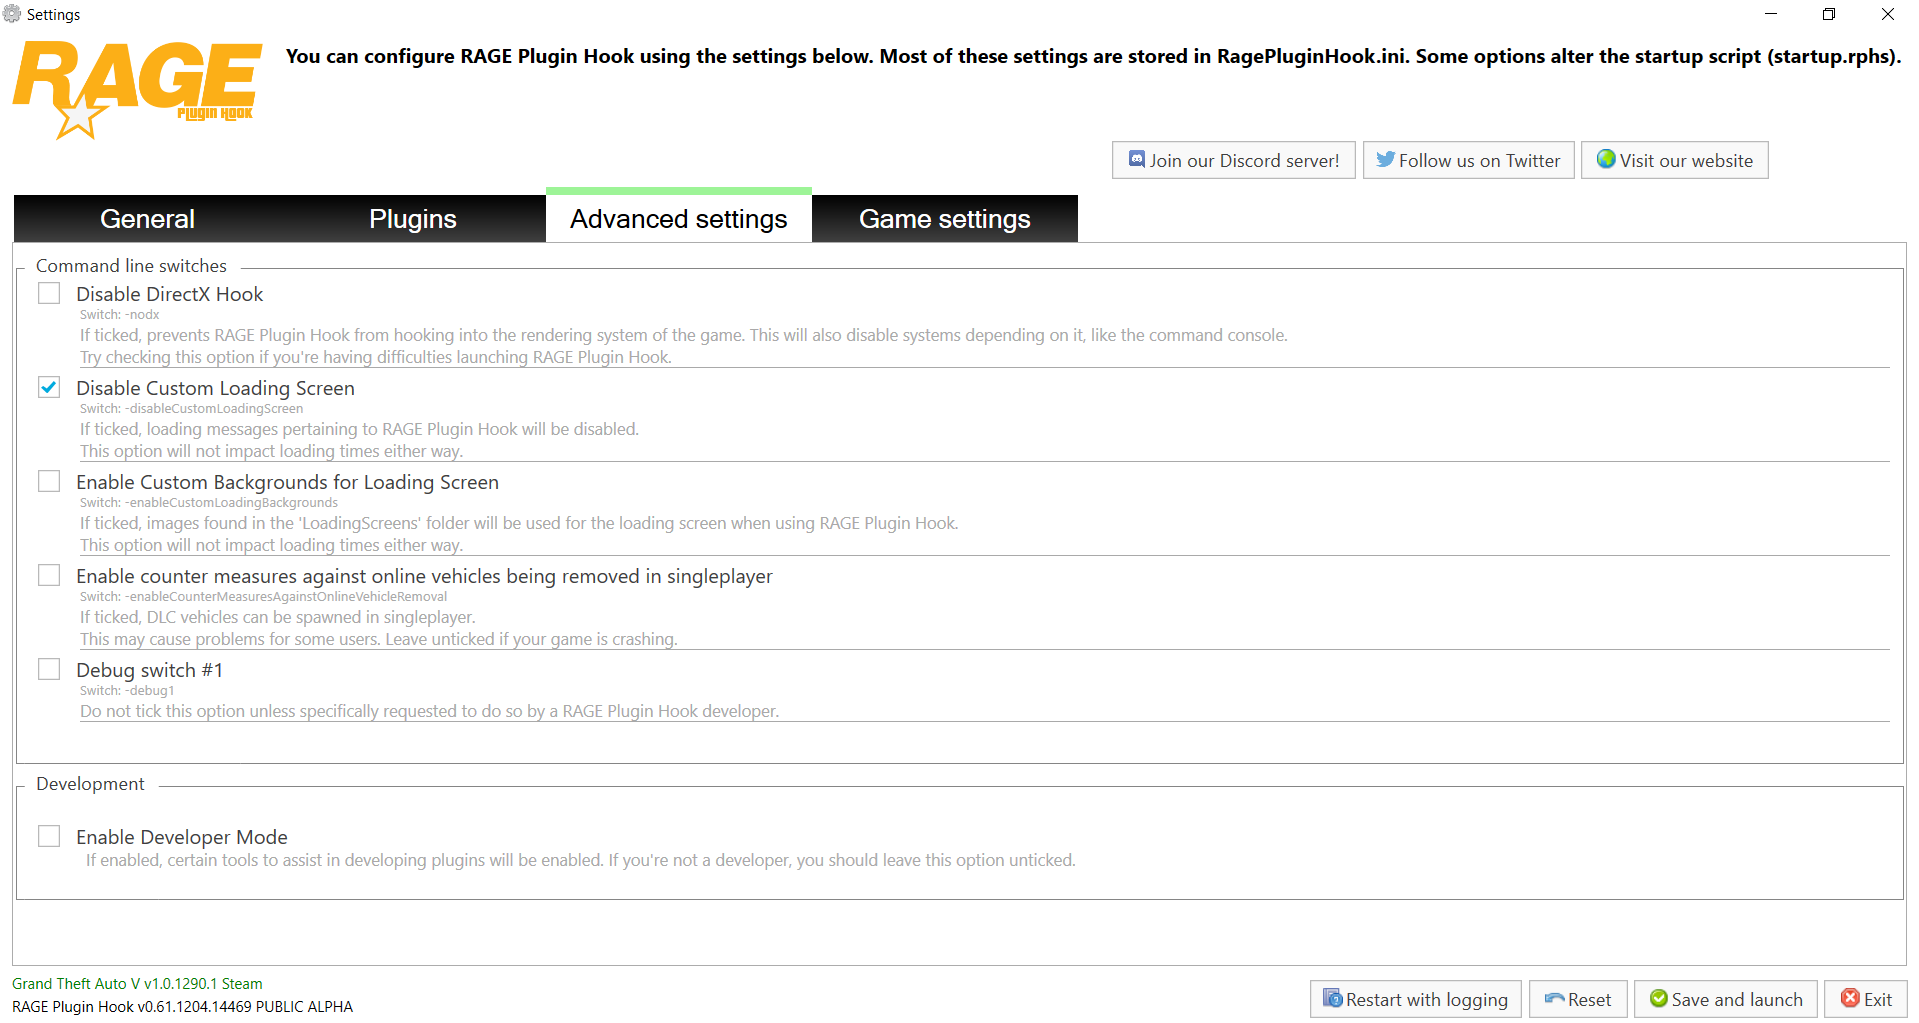
Task: Click the green checkmark Save and launch icon
Action: click(x=1658, y=998)
